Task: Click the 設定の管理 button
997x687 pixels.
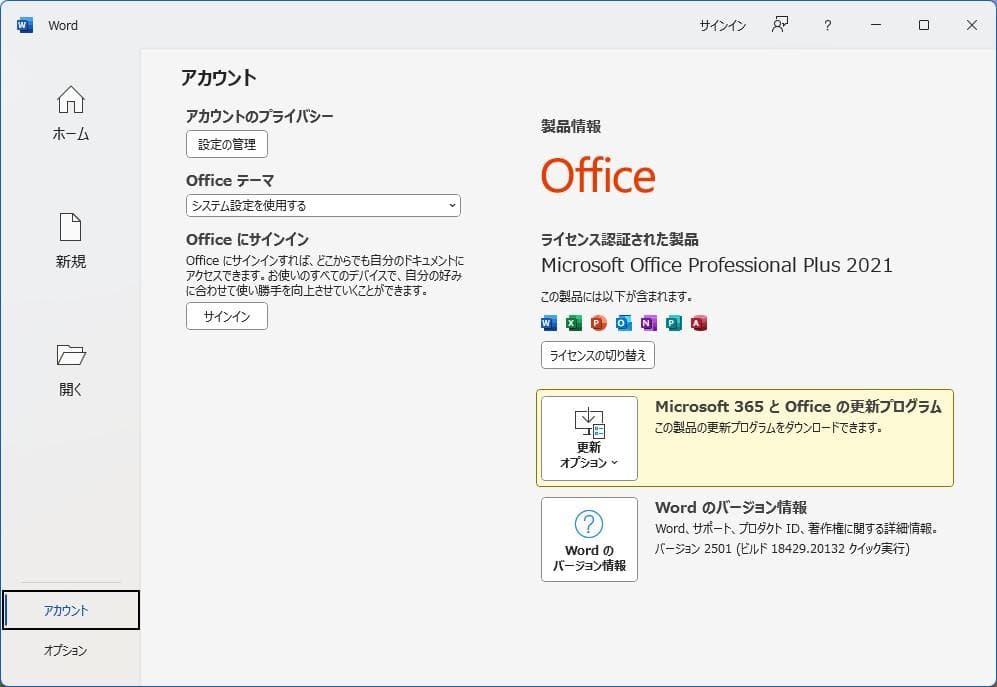Action: pos(226,144)
